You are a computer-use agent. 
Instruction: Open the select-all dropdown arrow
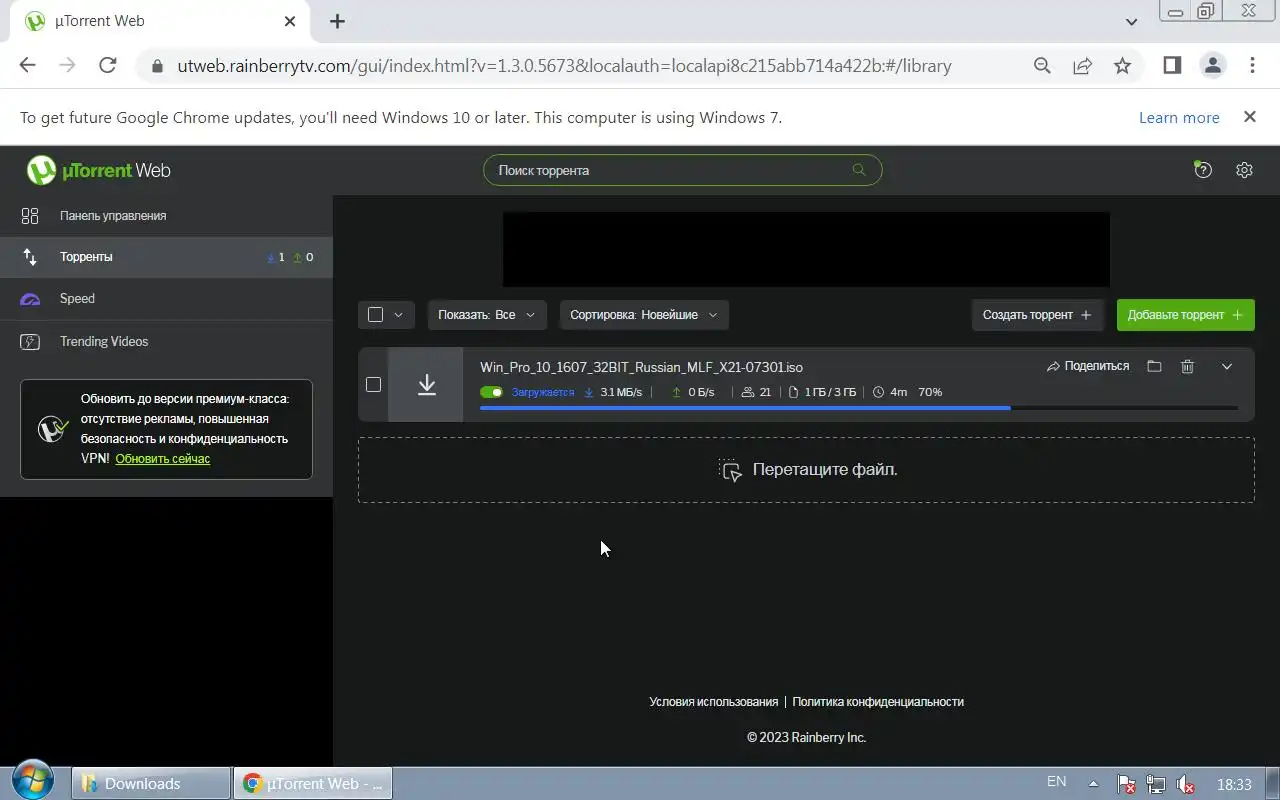[x=398, y=315]
